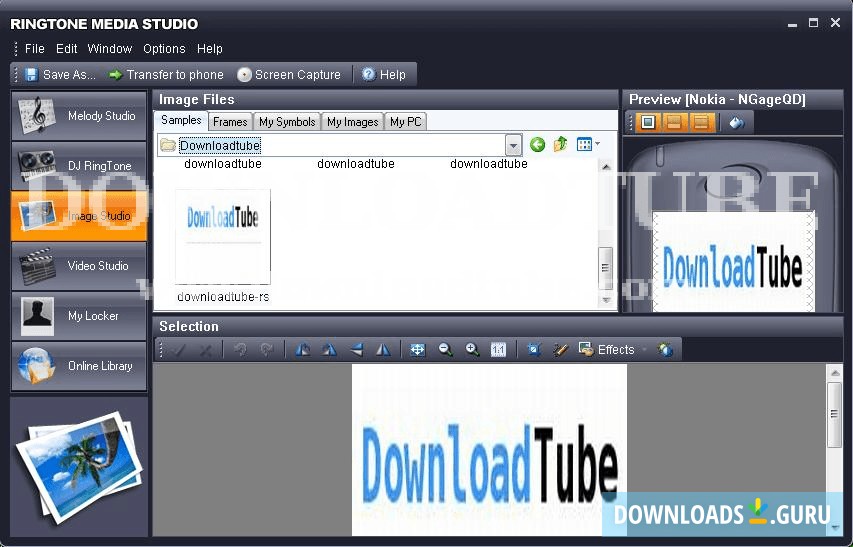Switch to the My Symbols tab
The width and height of the screenshot is (853, 547).
point(287,122)
